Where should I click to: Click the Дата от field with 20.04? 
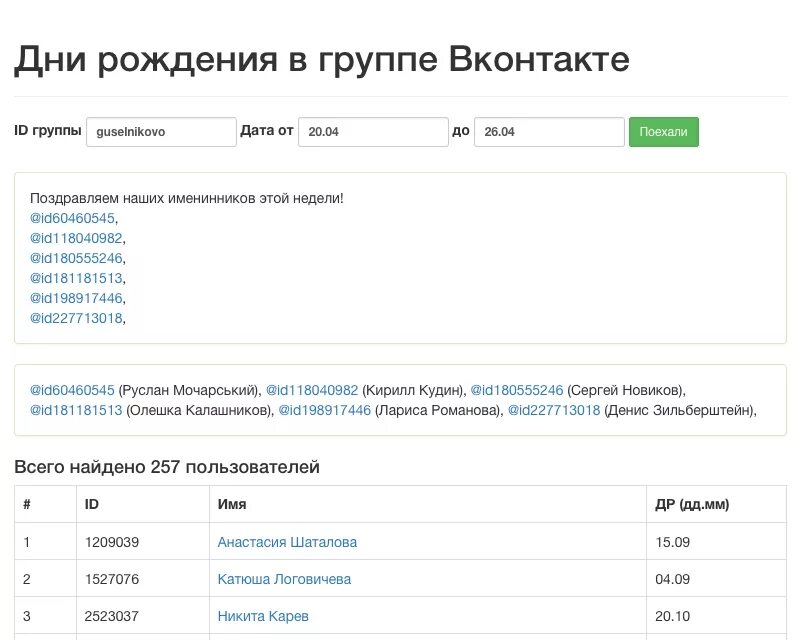373,132
